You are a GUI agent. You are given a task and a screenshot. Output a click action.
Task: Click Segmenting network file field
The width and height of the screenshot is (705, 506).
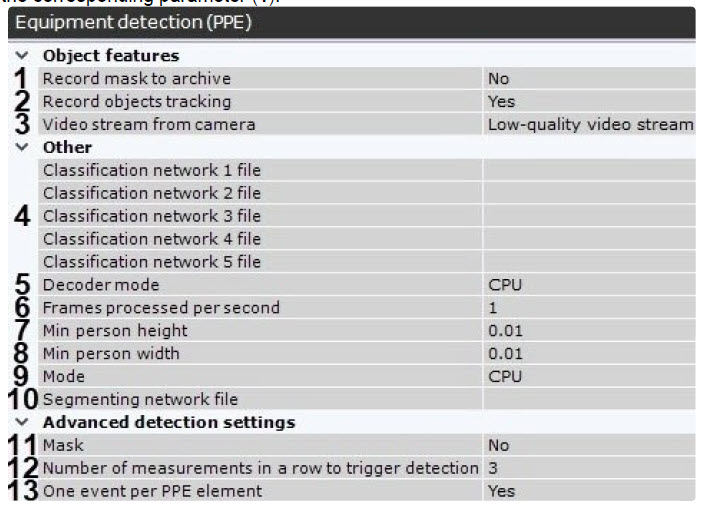588,400
